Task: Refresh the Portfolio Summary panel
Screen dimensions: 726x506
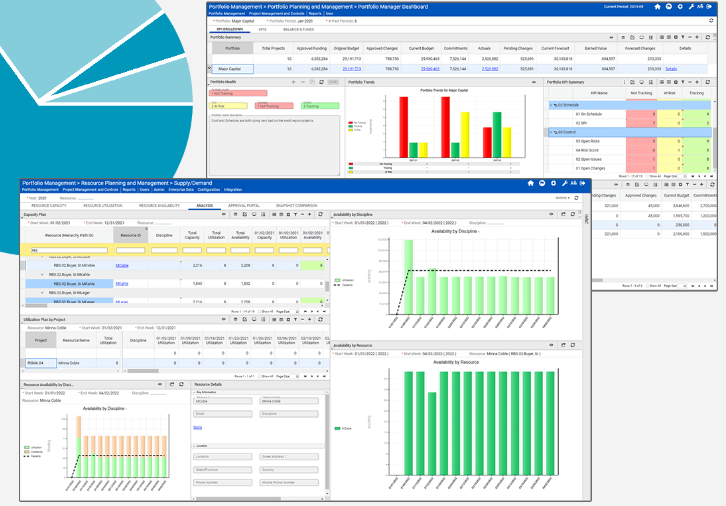Action: [707, 37]
